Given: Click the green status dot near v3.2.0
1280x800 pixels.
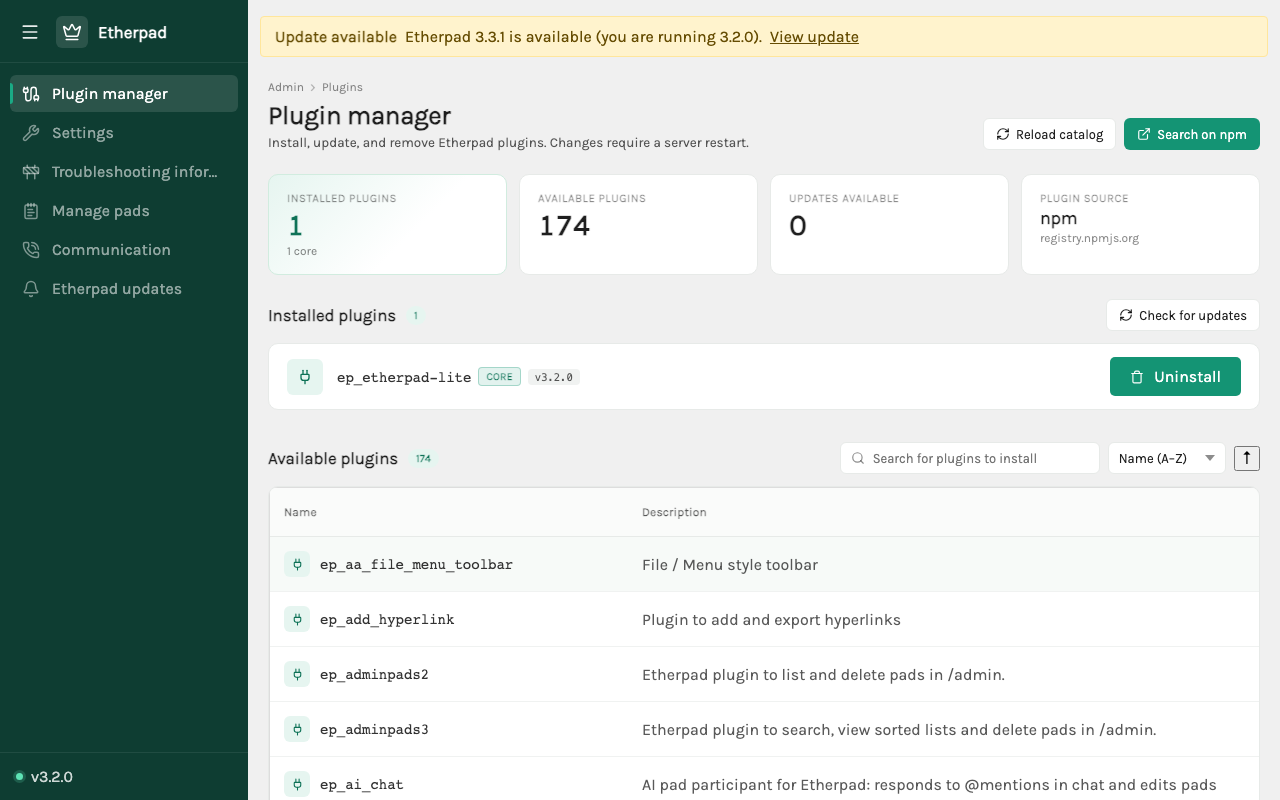Looking at the screenshot, I should [x=19, y=776].
